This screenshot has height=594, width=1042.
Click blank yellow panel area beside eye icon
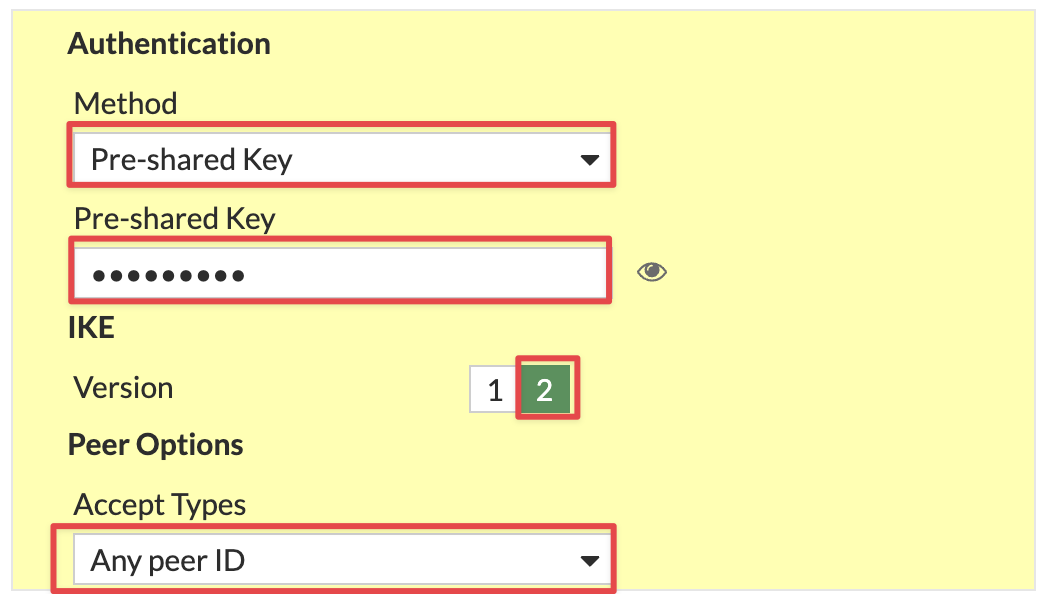(831, 272)
